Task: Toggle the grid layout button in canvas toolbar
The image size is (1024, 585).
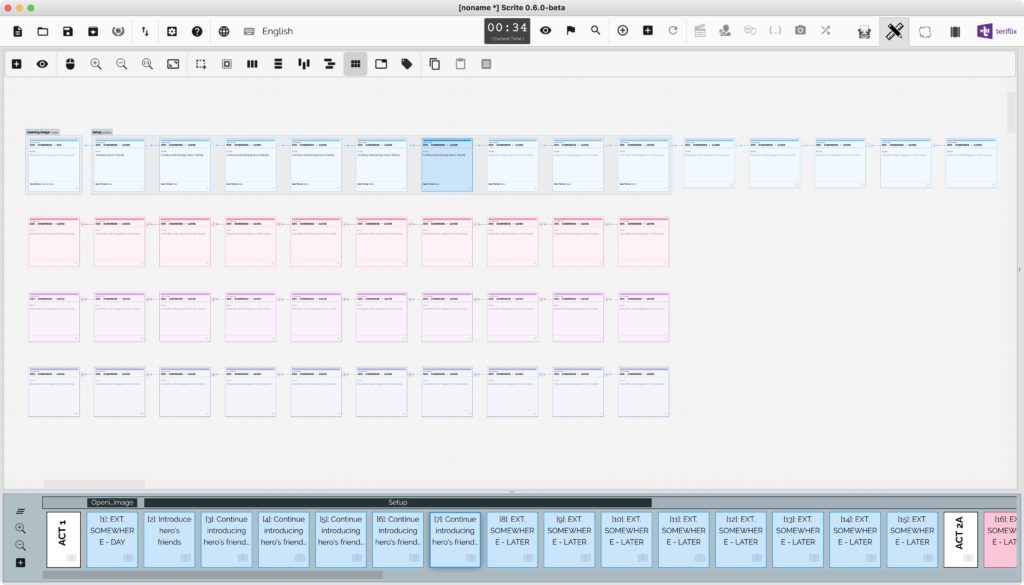Action: (355, 64)
